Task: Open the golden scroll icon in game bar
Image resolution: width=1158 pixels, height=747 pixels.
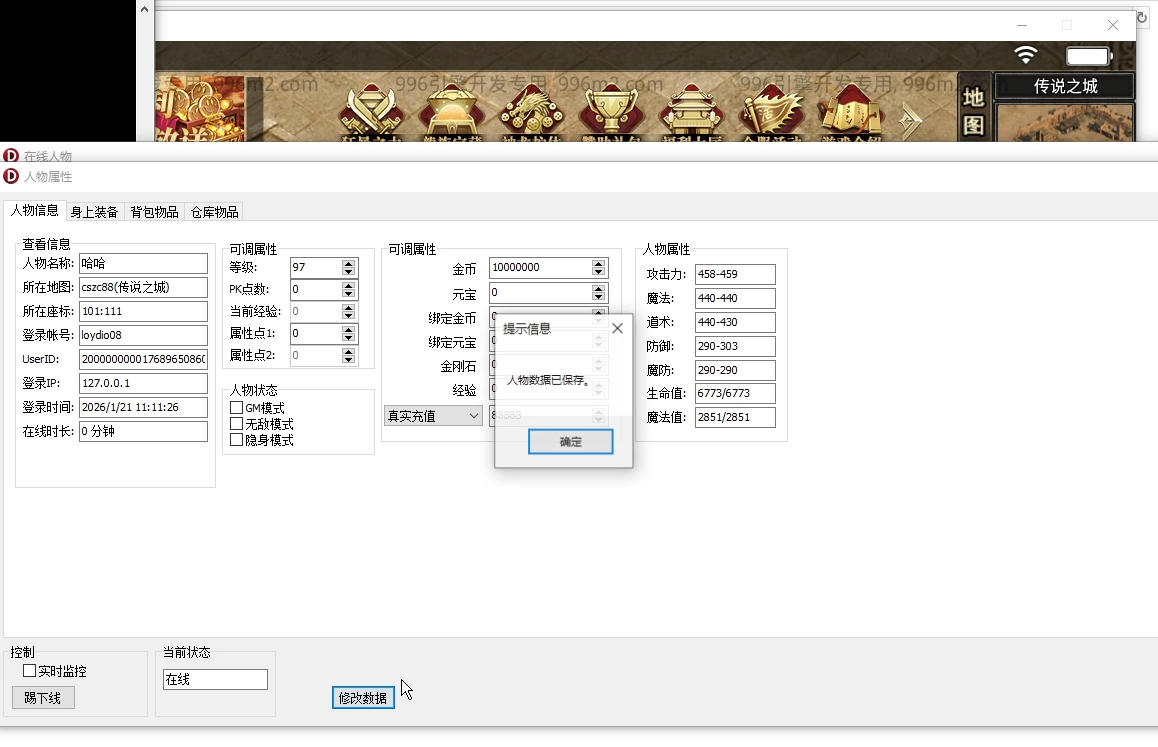Action: [850, 112]
